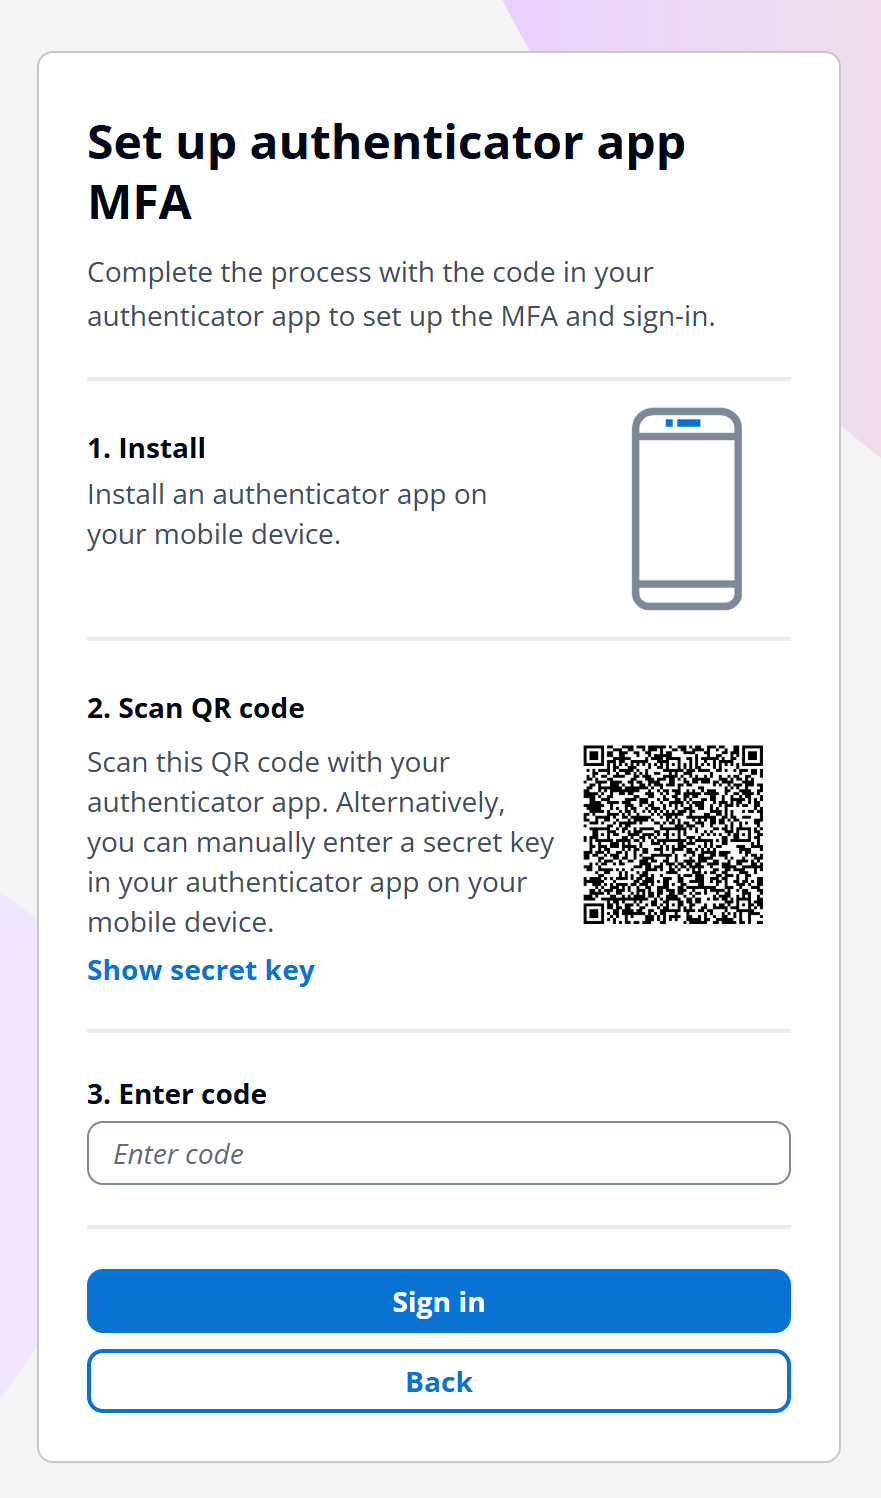Click the mobile phone illustration icon
The height and width of the screenshot is (1498, 881).
687,508
